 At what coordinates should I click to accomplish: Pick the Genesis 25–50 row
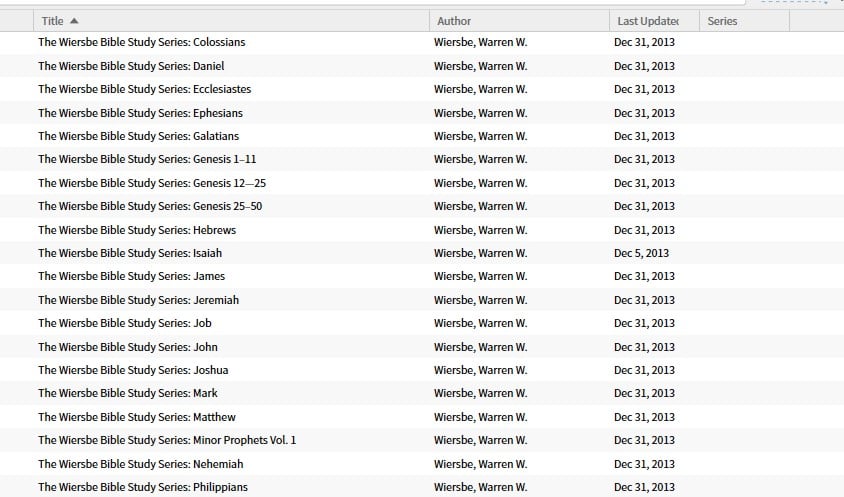(x=422, y=206)
